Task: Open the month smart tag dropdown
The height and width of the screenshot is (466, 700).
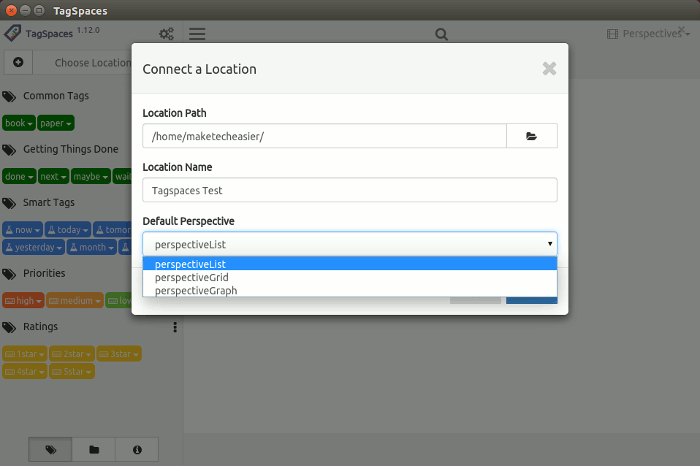Action: click(92, 247)
